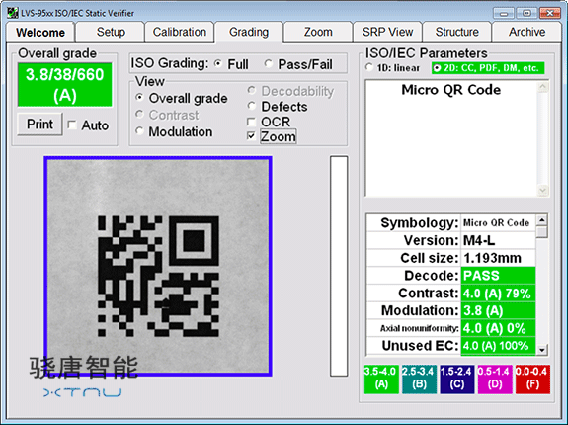This screenshot has height=425, width=568.
Task: Switch to the Welcome tab
Action: [x=40, y=33]
